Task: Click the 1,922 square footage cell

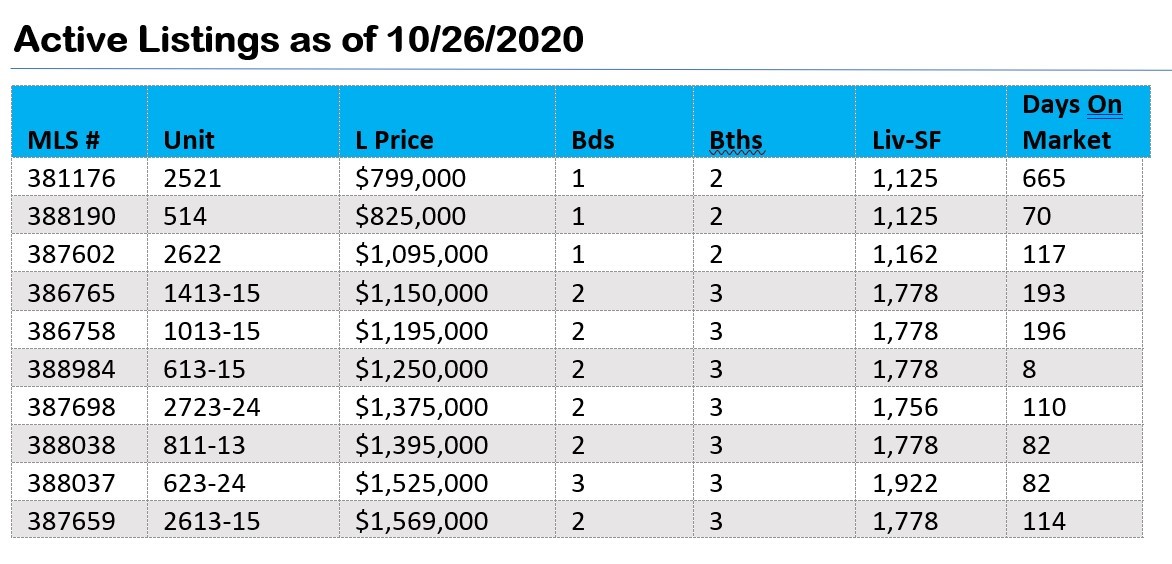Action: [904, 483]
